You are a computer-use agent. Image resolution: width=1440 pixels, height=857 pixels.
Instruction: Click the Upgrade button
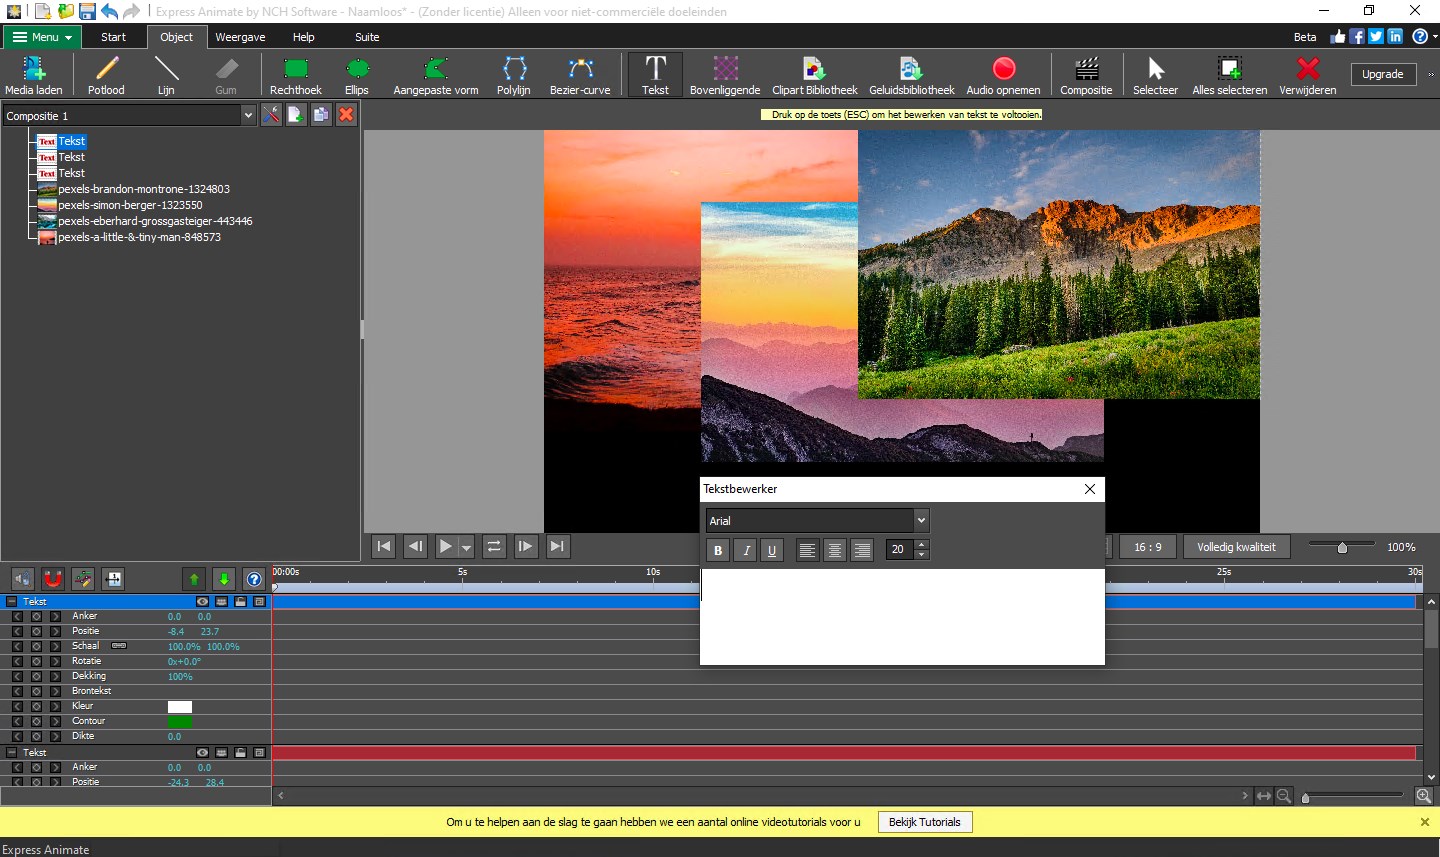(x=1382, y=74)
